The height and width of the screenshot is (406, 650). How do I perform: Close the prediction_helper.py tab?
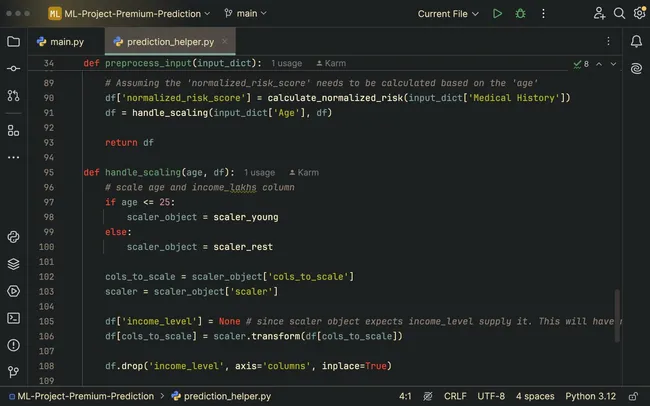(x=224, y=41)
